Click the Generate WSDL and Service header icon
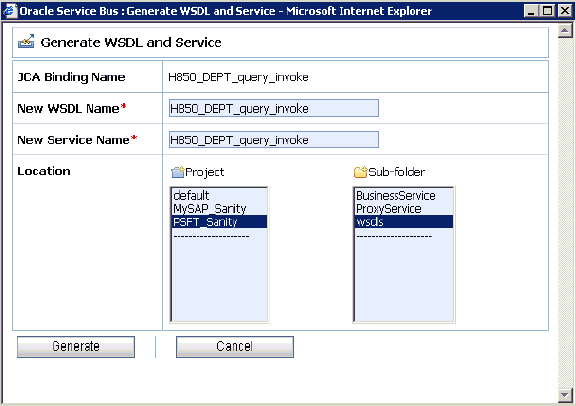The width and height of the screenshot is (576, 406). 26,42
